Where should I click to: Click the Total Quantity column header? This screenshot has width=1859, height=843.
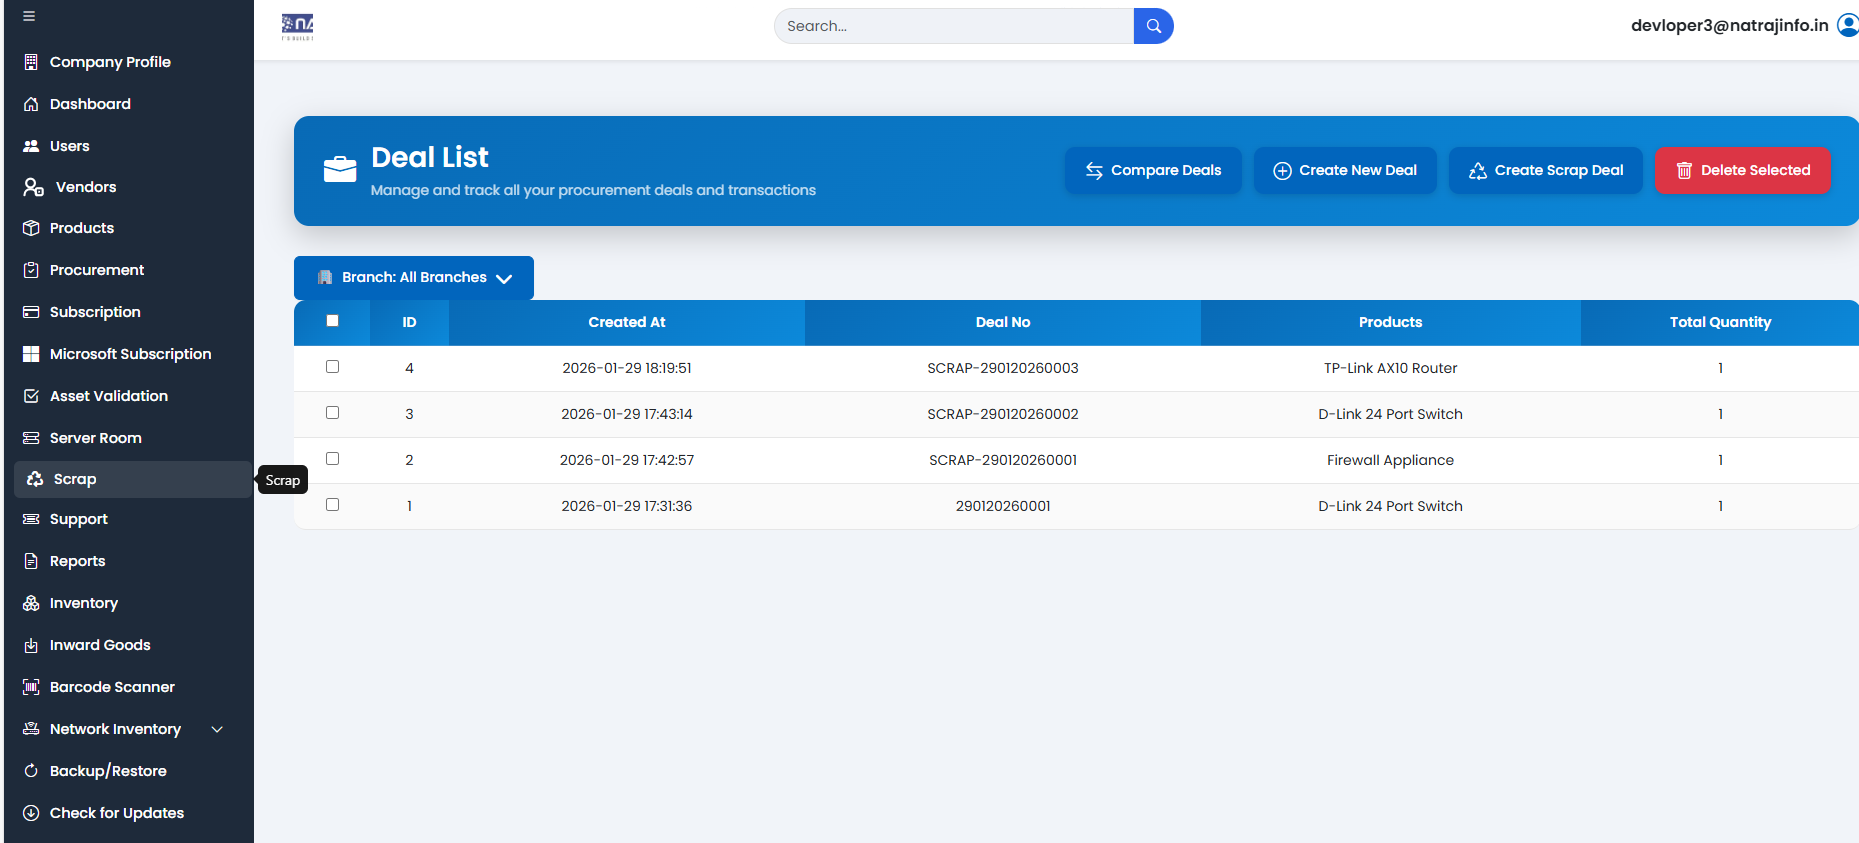coord(1720,322)
